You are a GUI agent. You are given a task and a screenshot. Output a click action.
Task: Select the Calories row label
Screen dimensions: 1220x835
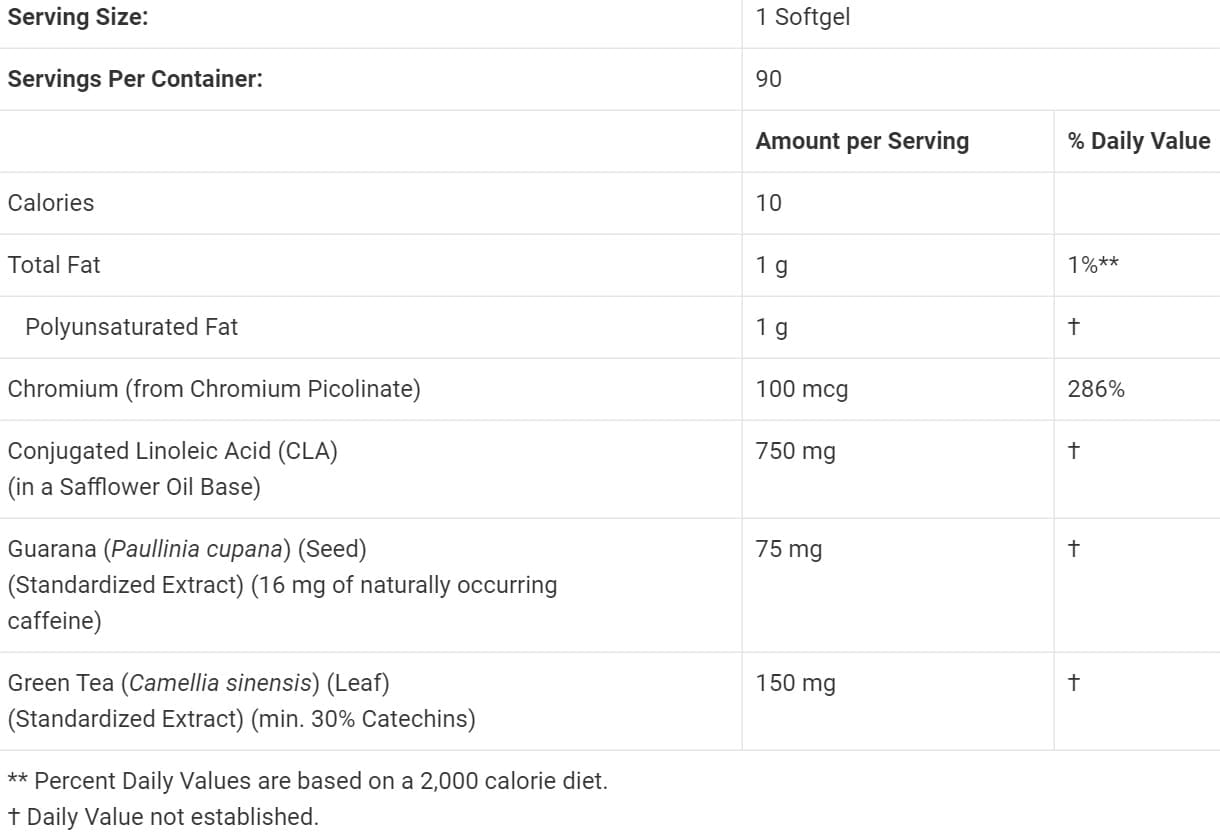point(51,203)
